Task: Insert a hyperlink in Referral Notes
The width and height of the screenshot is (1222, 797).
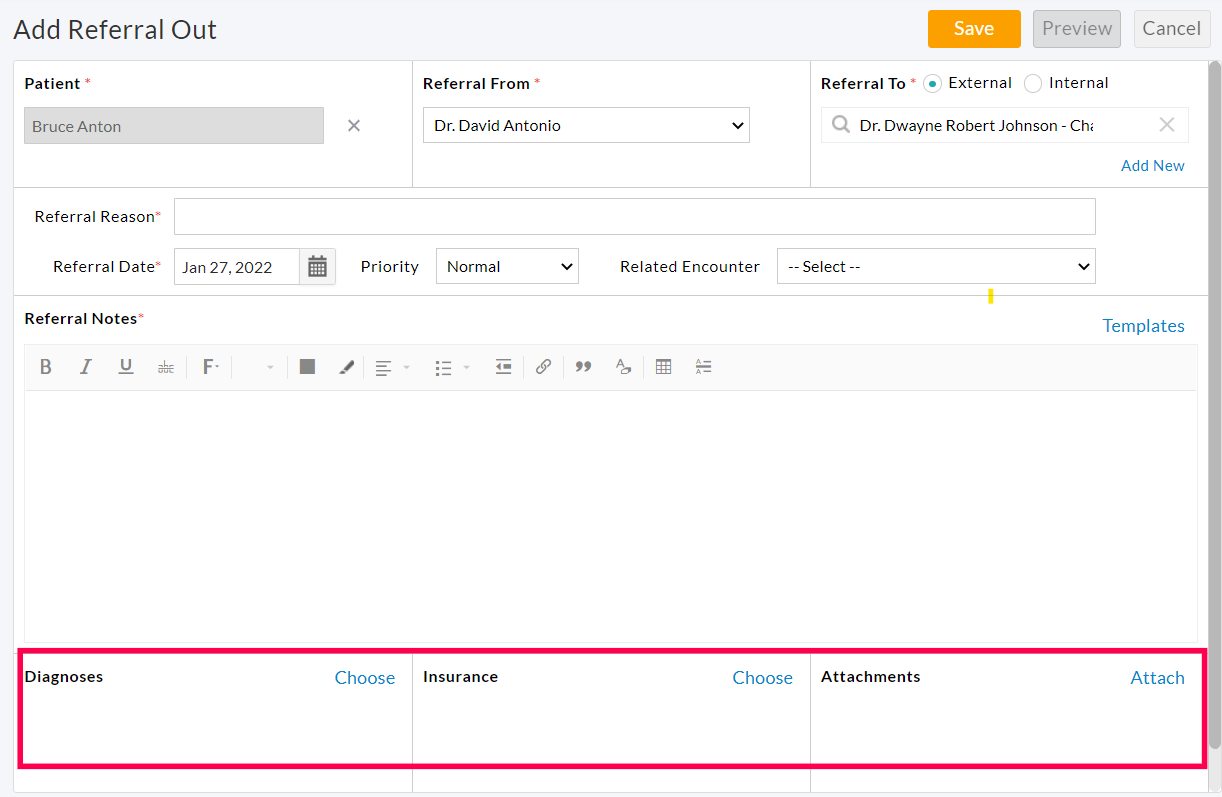Action: coord(543,366)
